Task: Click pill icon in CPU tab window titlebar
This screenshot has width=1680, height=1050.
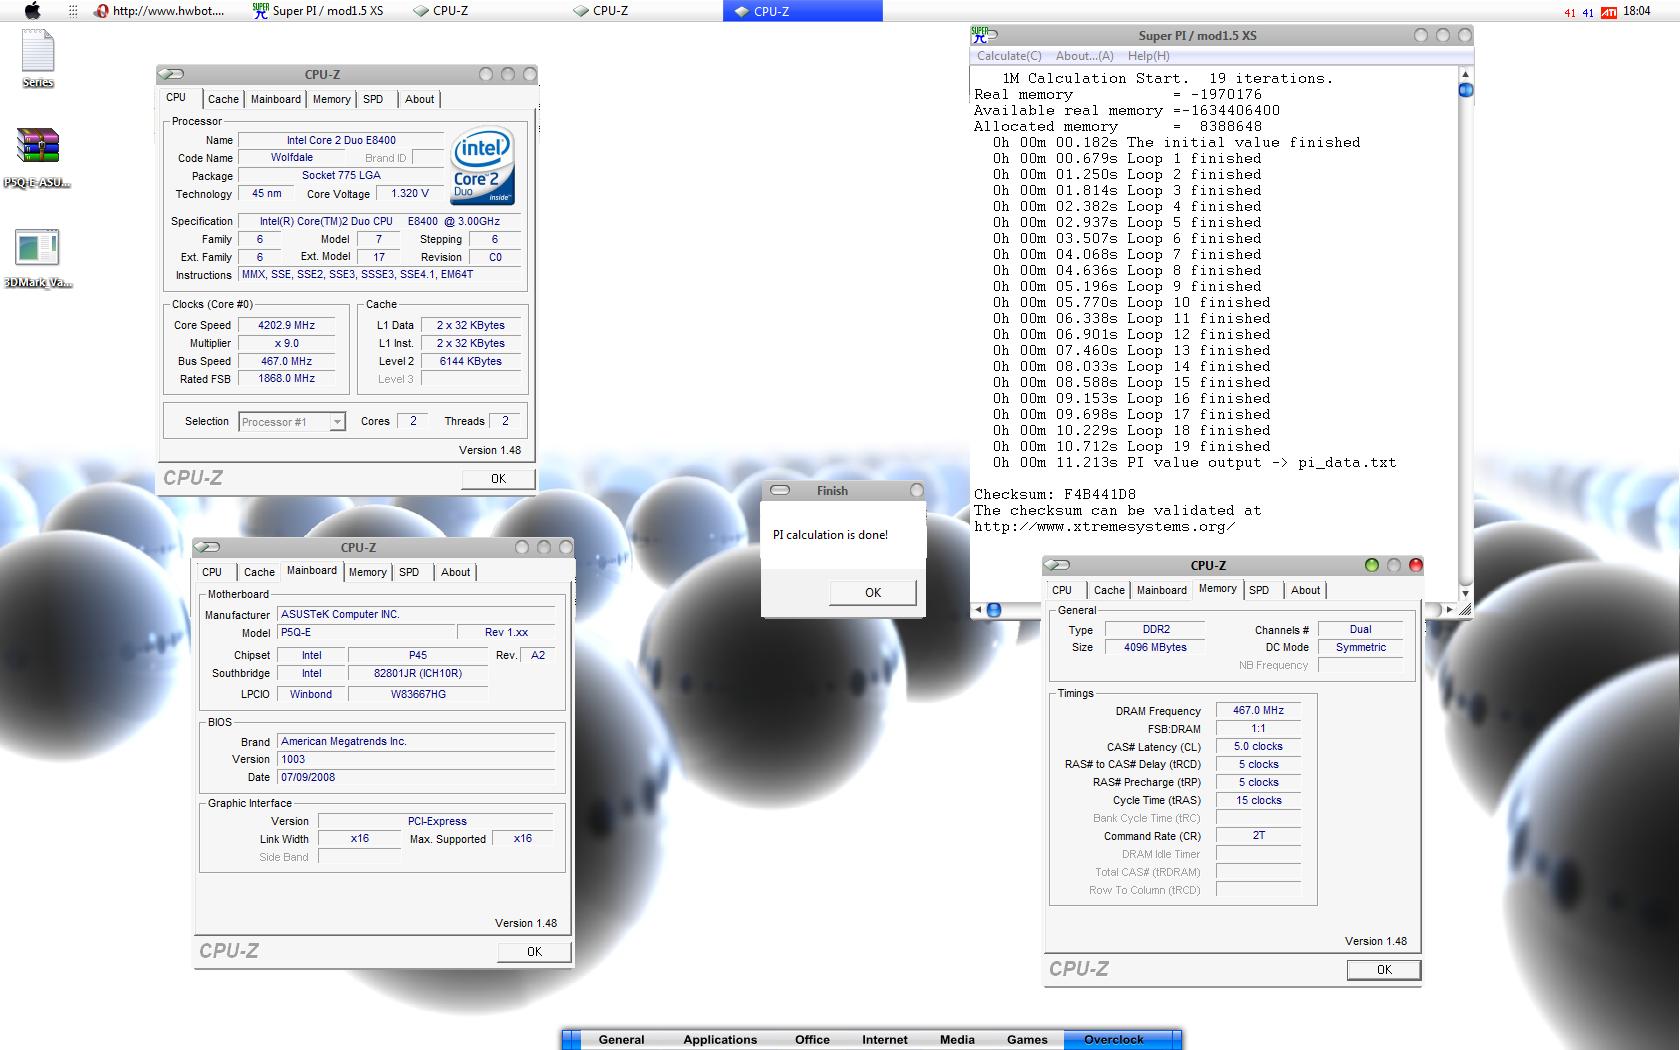Action: (172, 74)
